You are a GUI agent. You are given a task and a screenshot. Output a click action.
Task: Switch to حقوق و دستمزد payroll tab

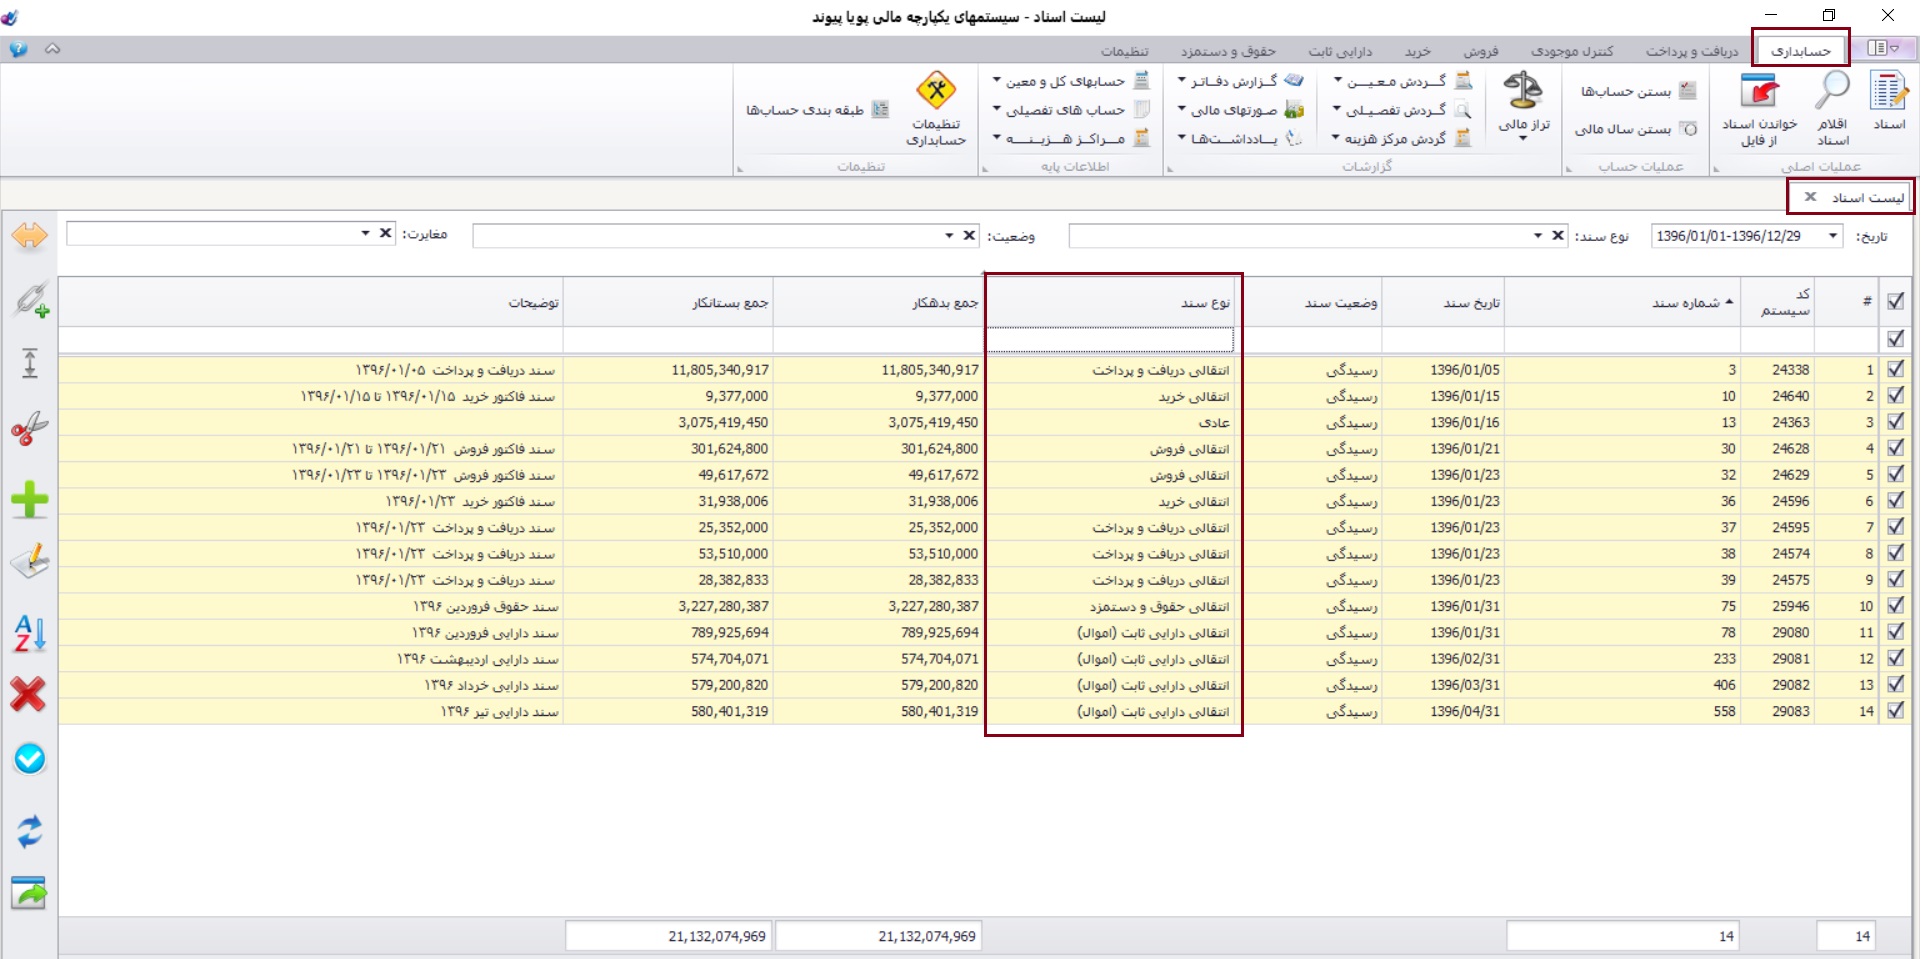pyautogui.click(x=1228, y=51)
